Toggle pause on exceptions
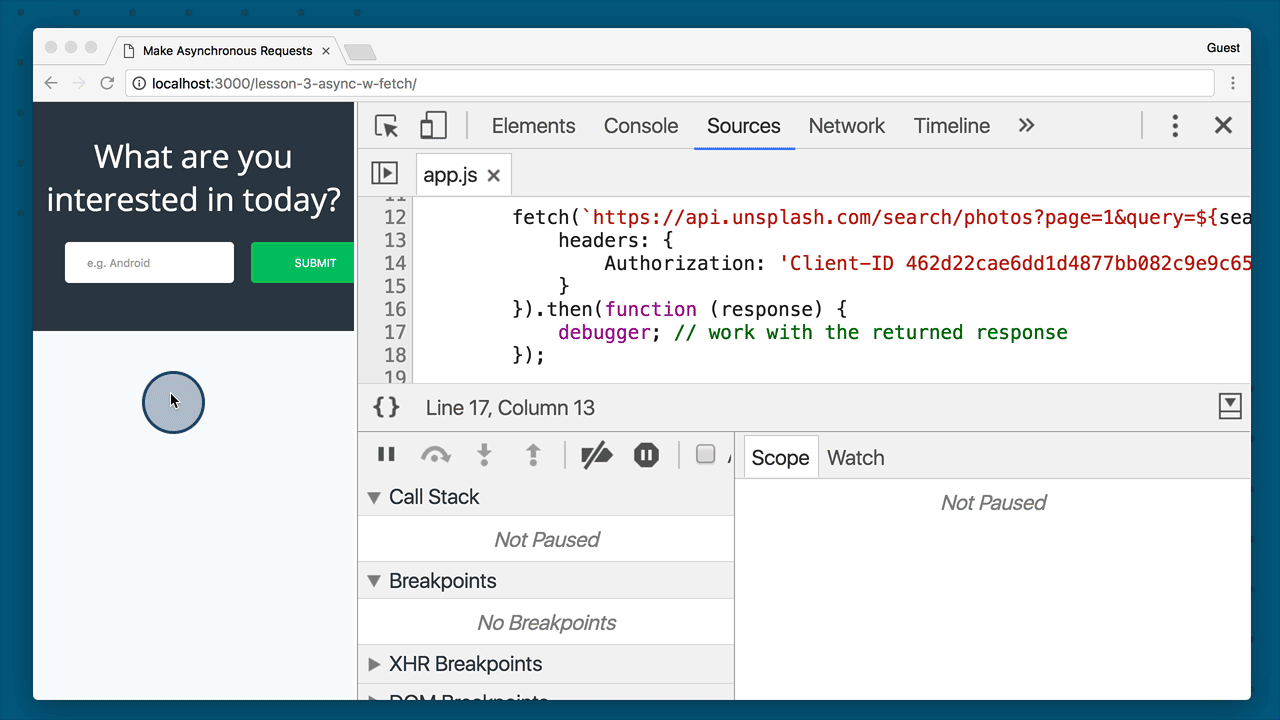The image size is (1280, 720). tap(646, 454)
